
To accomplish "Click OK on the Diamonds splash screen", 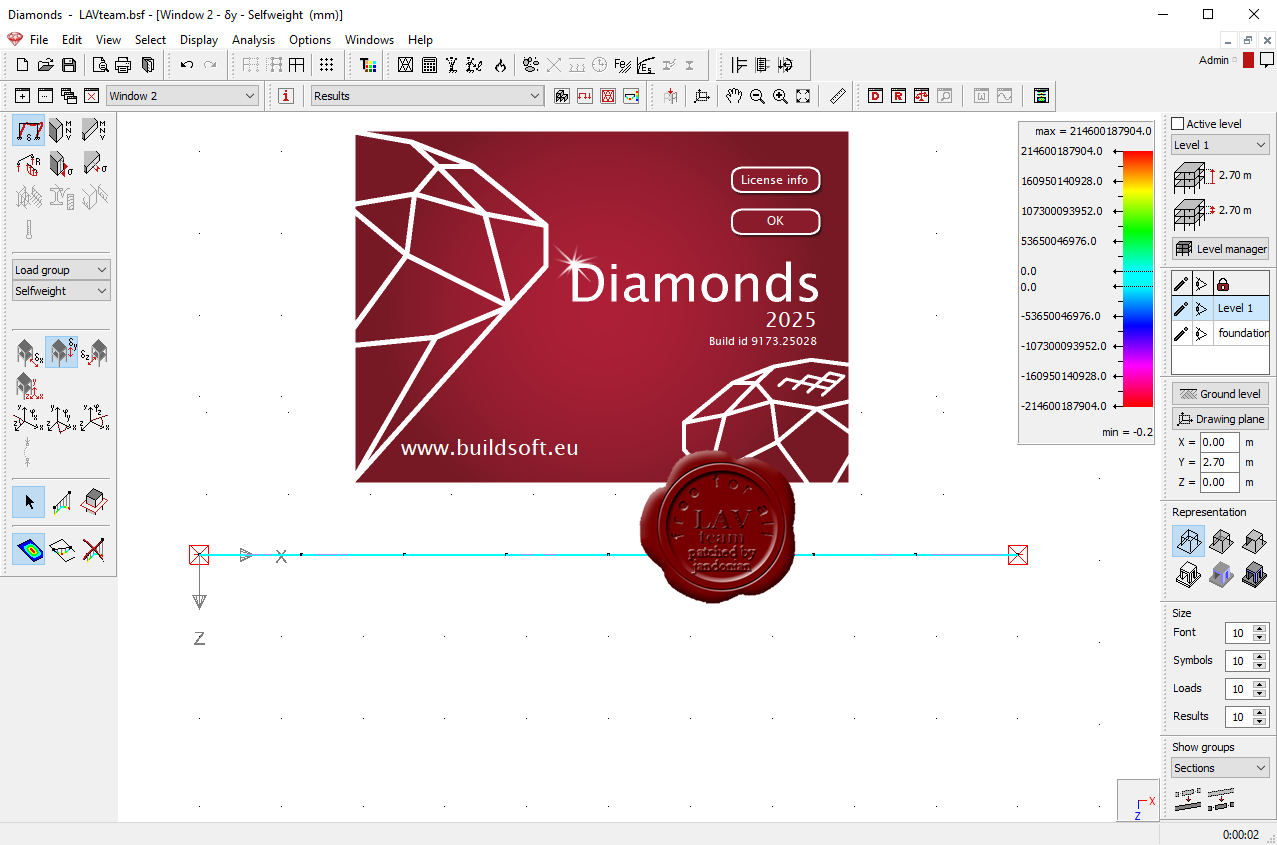I will tap(775, 221).
